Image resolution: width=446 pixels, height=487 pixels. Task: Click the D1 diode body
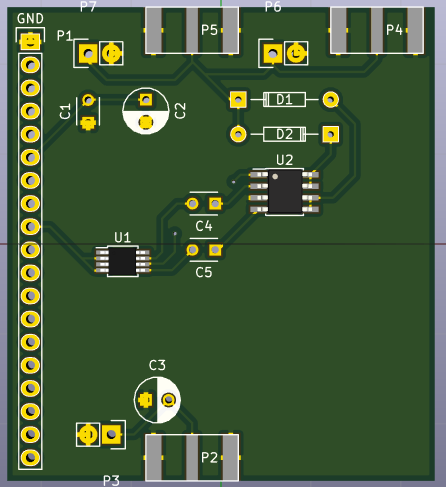pyautogui.click(x=284, y=99)
